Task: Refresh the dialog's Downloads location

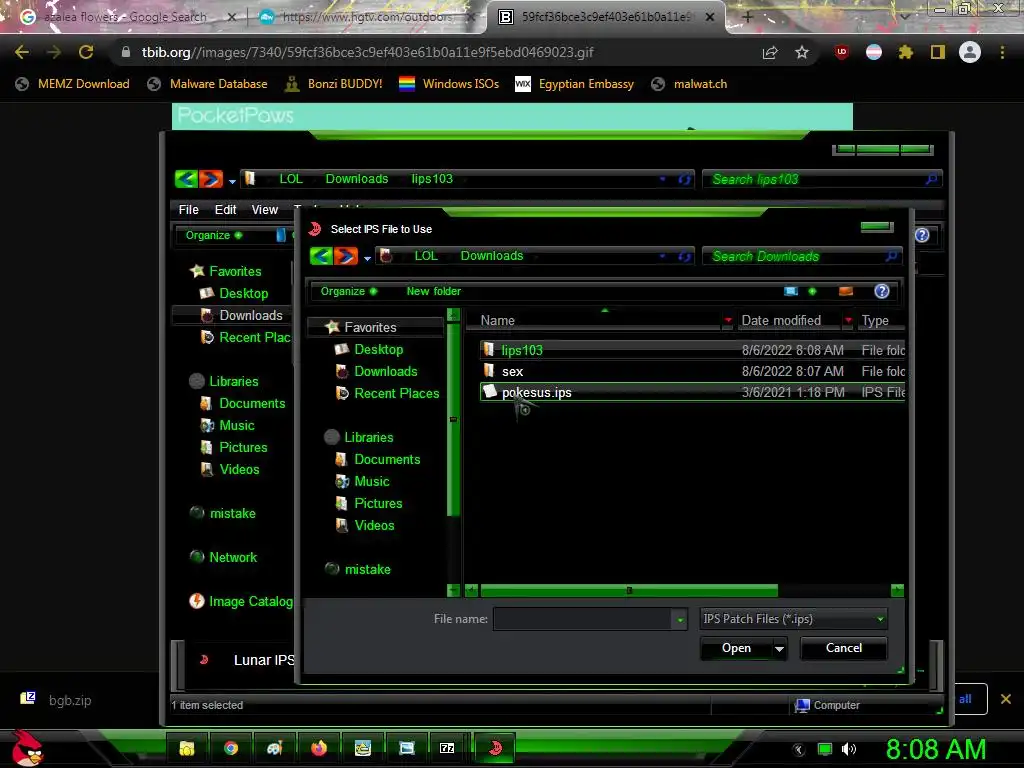Action: tap(684, 257)
